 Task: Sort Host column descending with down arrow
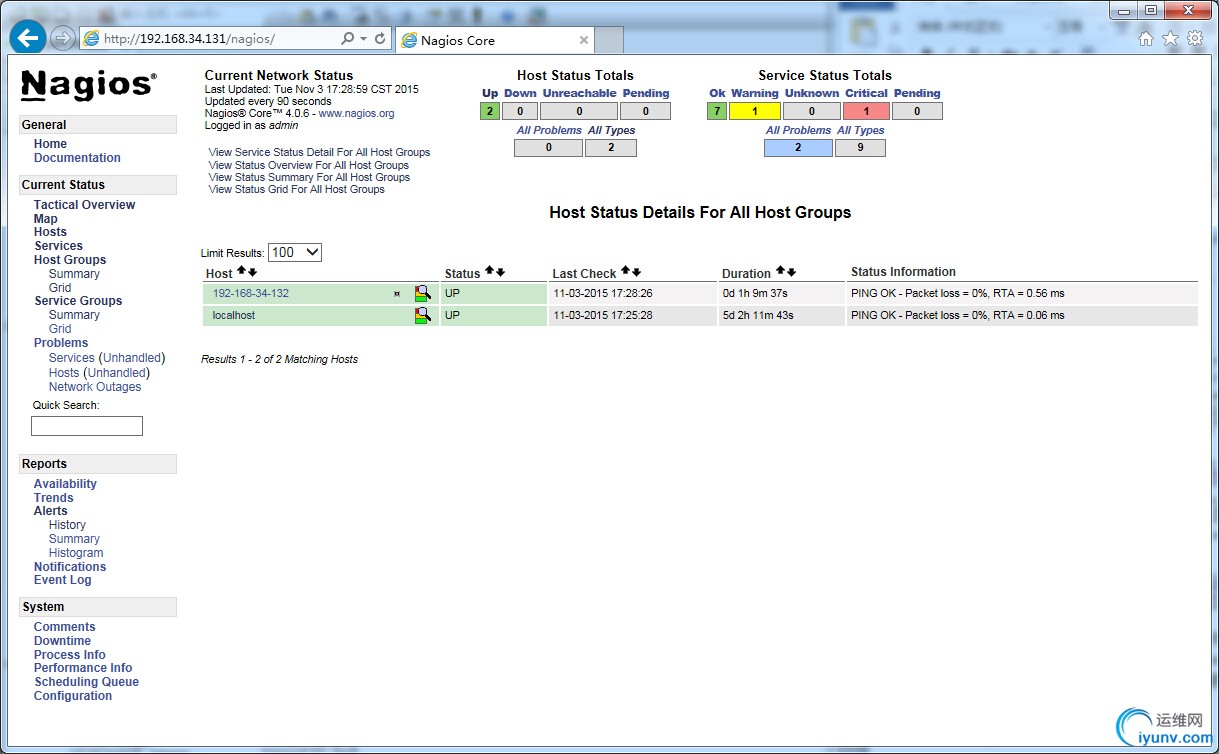[252, 272]
